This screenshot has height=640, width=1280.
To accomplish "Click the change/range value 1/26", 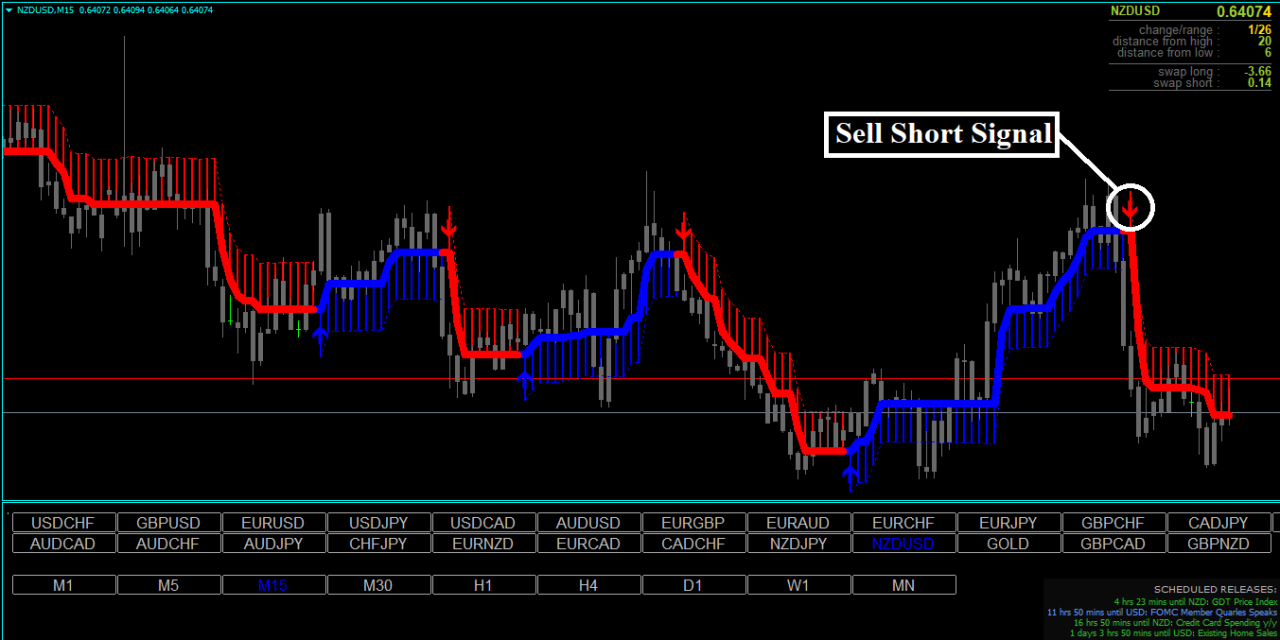I will tap(1259, 30).
